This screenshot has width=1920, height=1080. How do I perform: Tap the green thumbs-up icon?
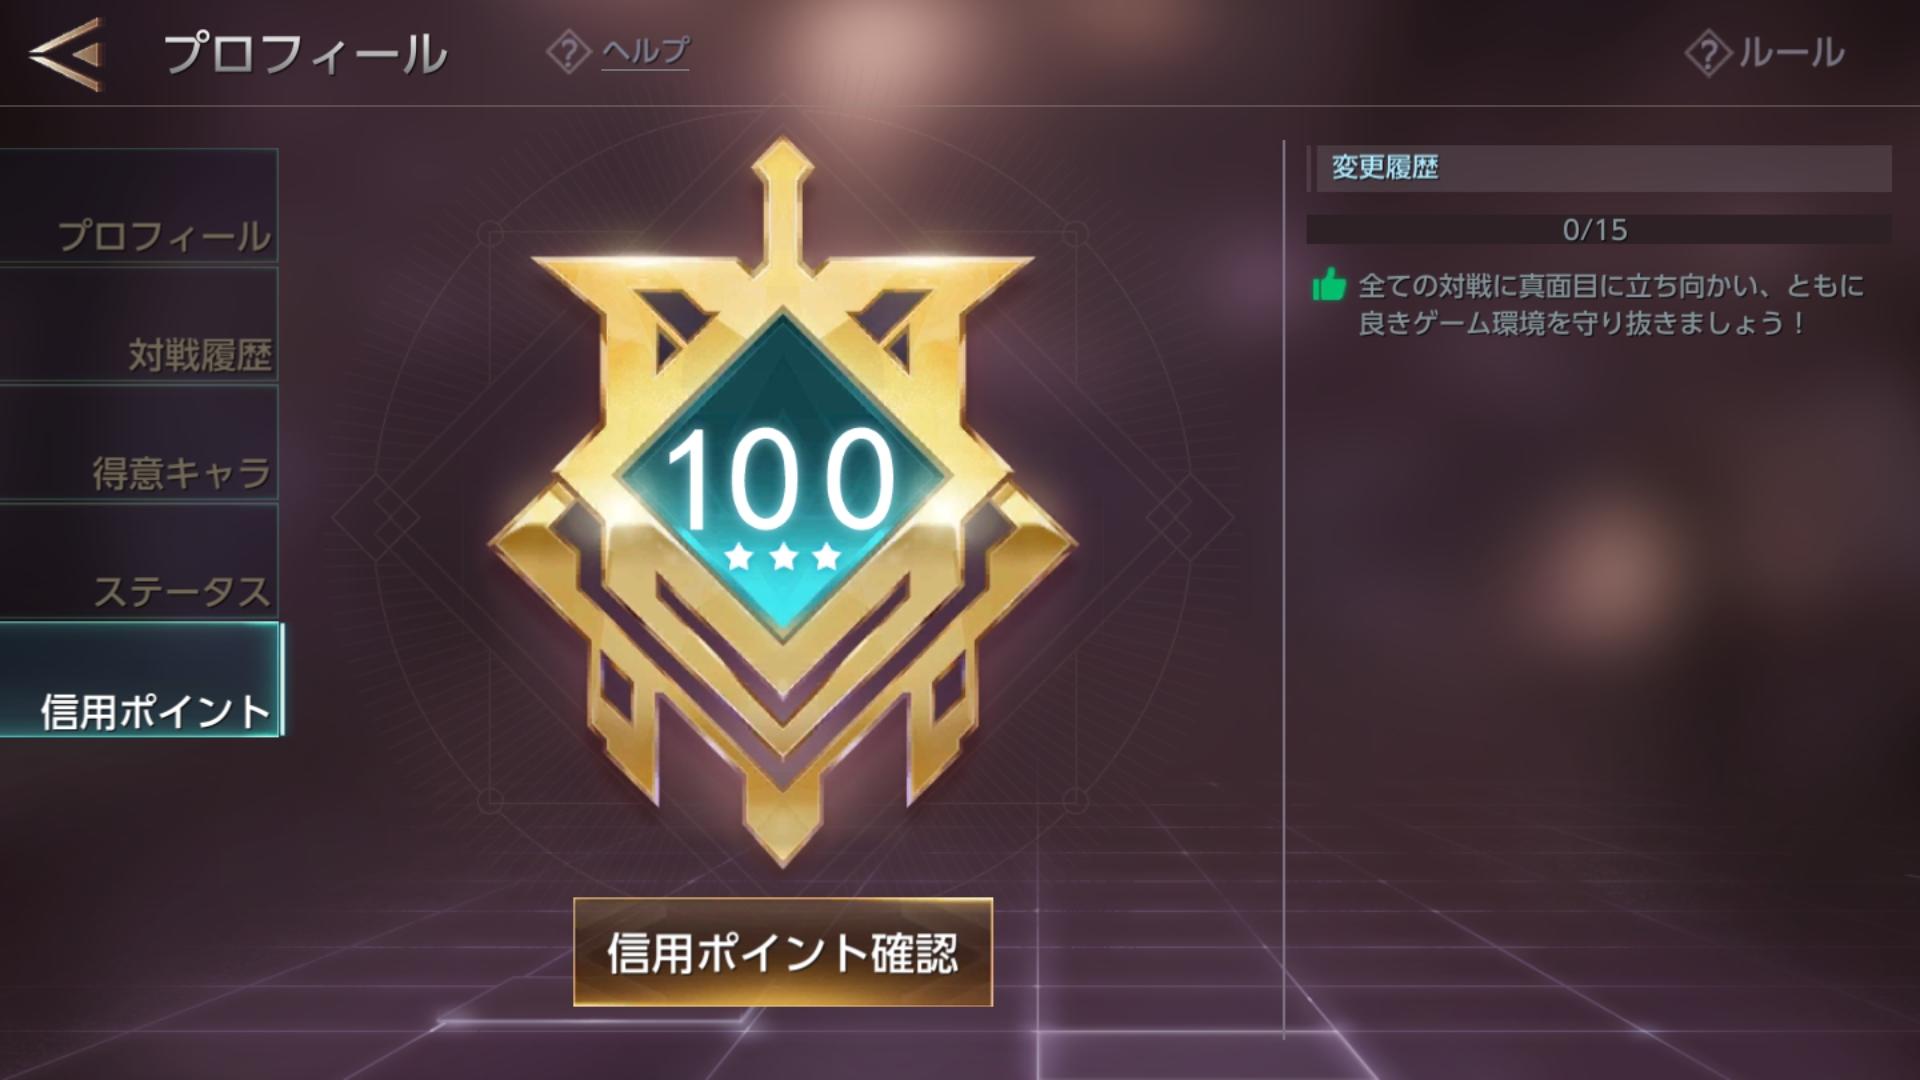(x=1329, y=285)
